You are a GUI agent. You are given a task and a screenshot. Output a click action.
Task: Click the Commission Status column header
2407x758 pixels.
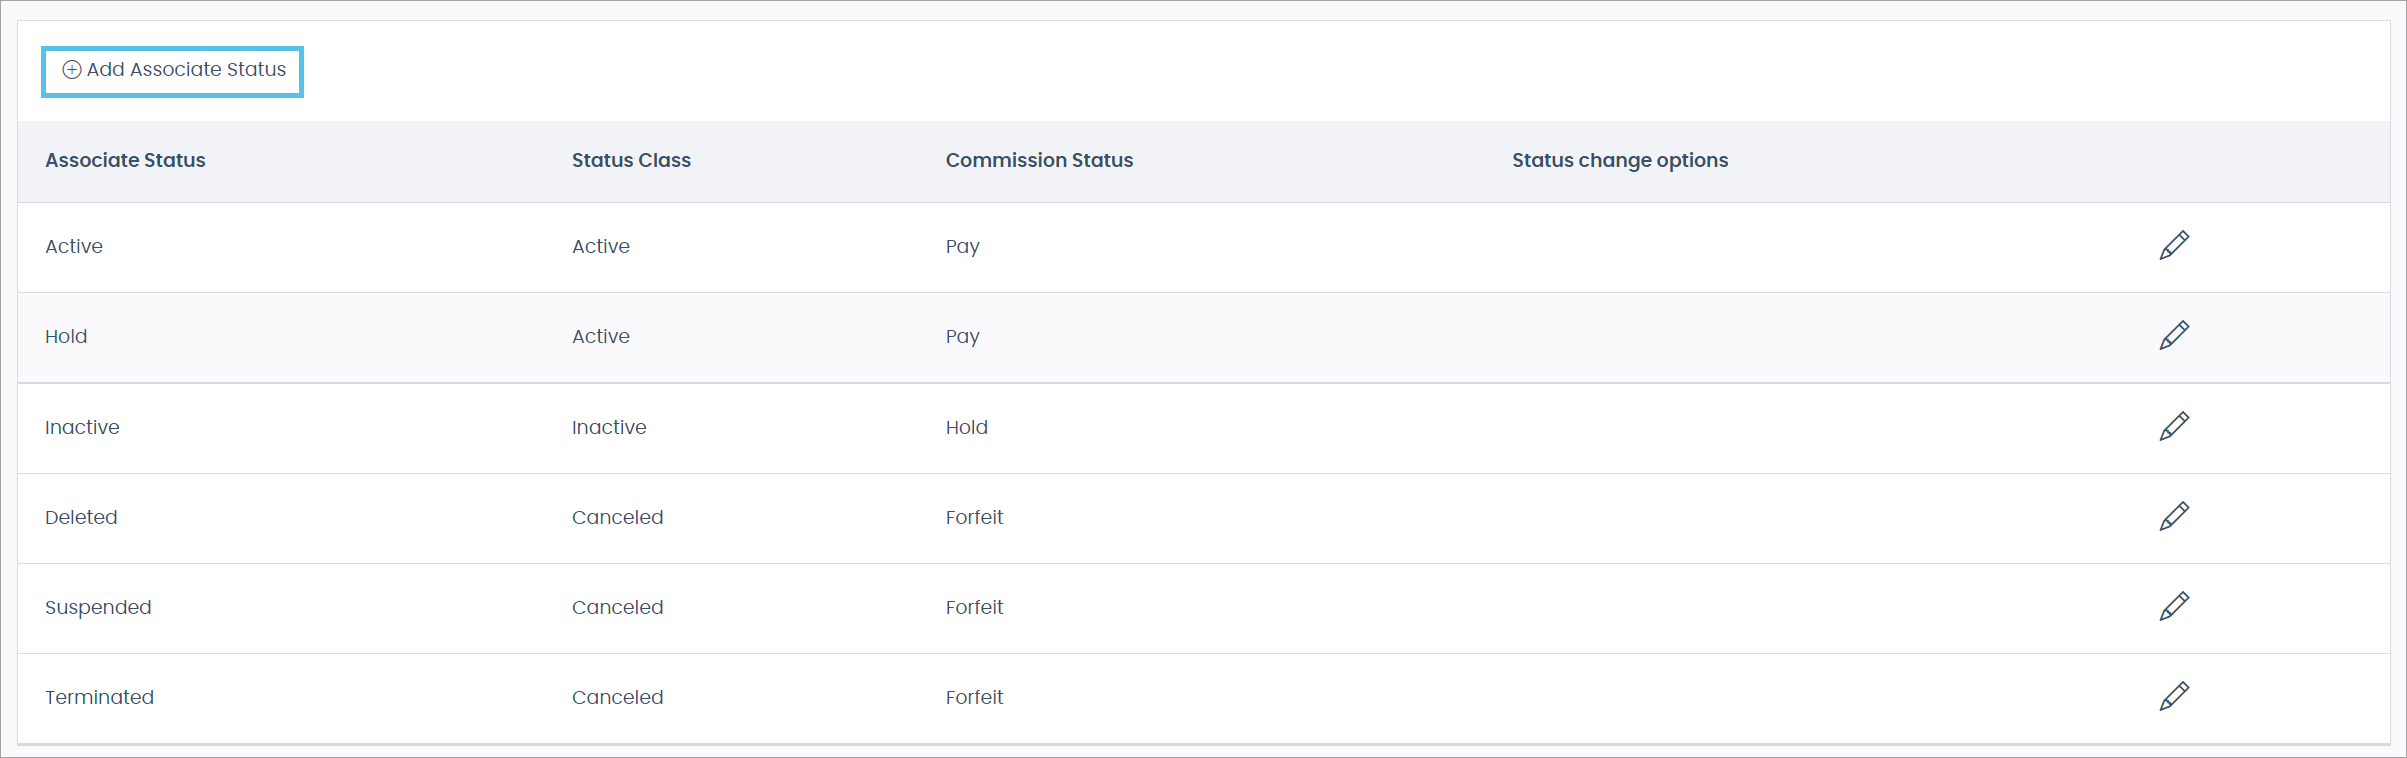point(1039,160)
